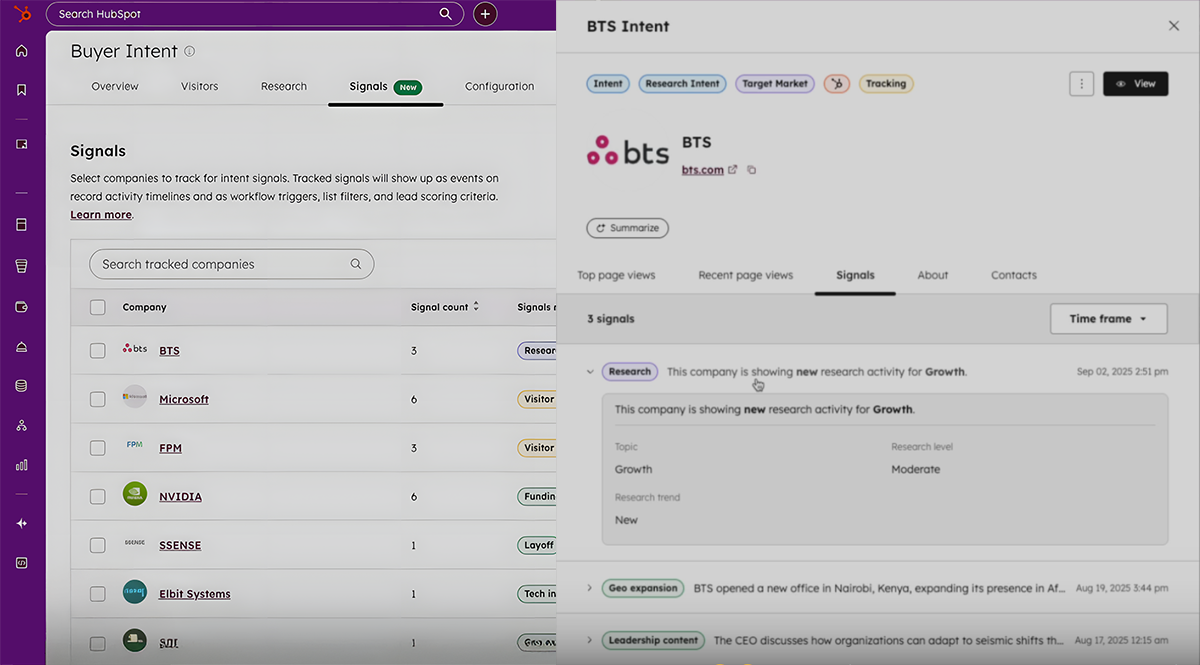Click the create (+) icon beside the search bar
Viewport: 1200px width, 665px height.
[x=485, y=14]
